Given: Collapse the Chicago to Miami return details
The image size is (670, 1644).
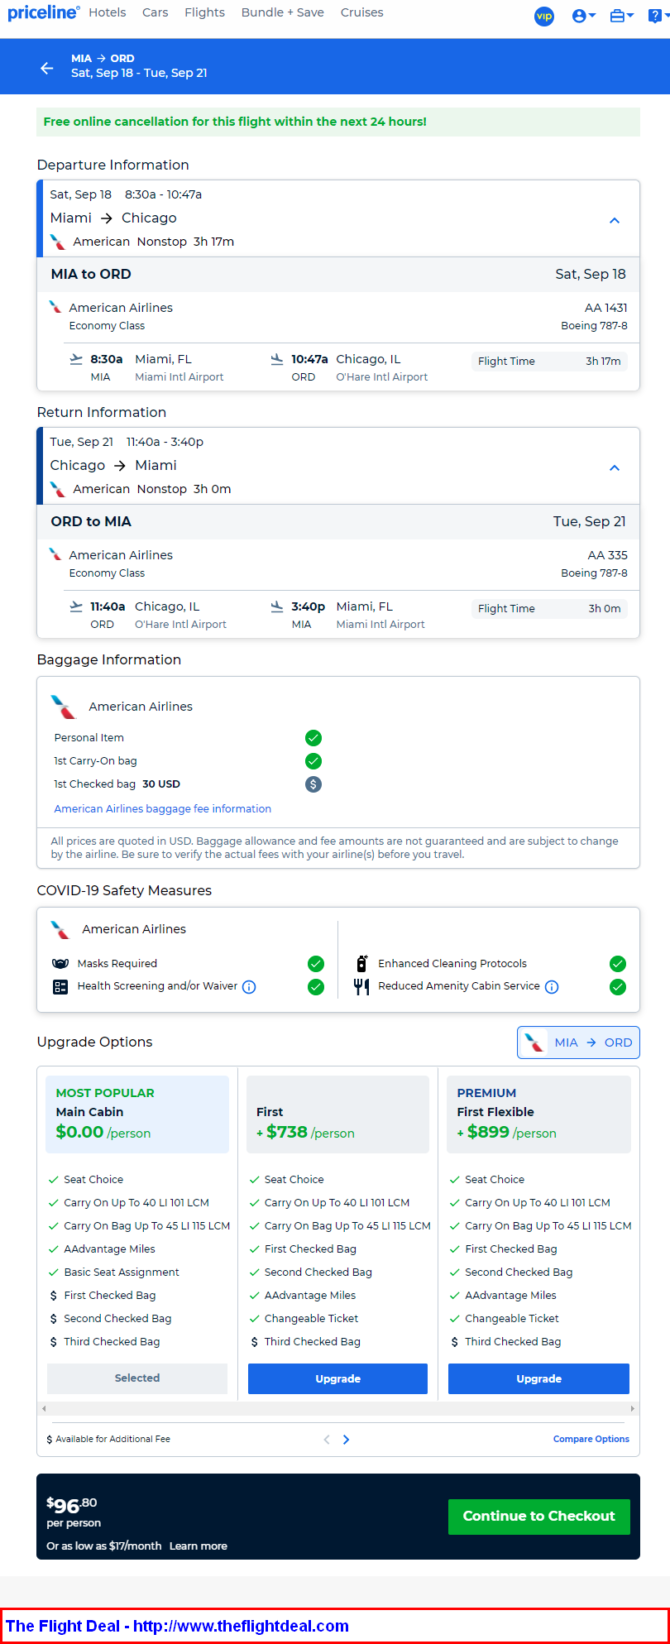Looking at the screenshot, I should 615,467.
